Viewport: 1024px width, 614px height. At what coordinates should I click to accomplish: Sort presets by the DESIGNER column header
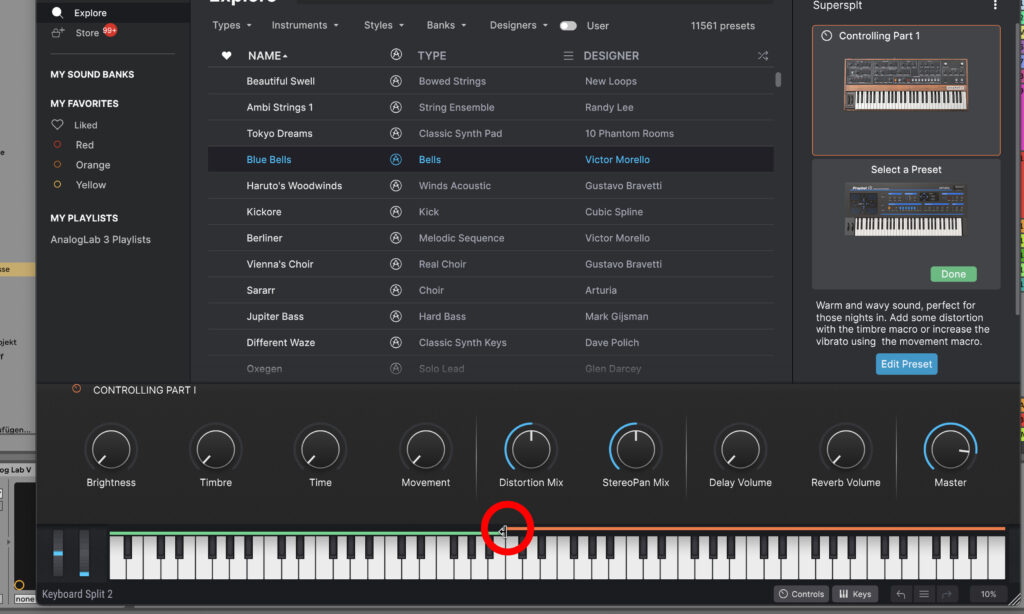[611, 56]
